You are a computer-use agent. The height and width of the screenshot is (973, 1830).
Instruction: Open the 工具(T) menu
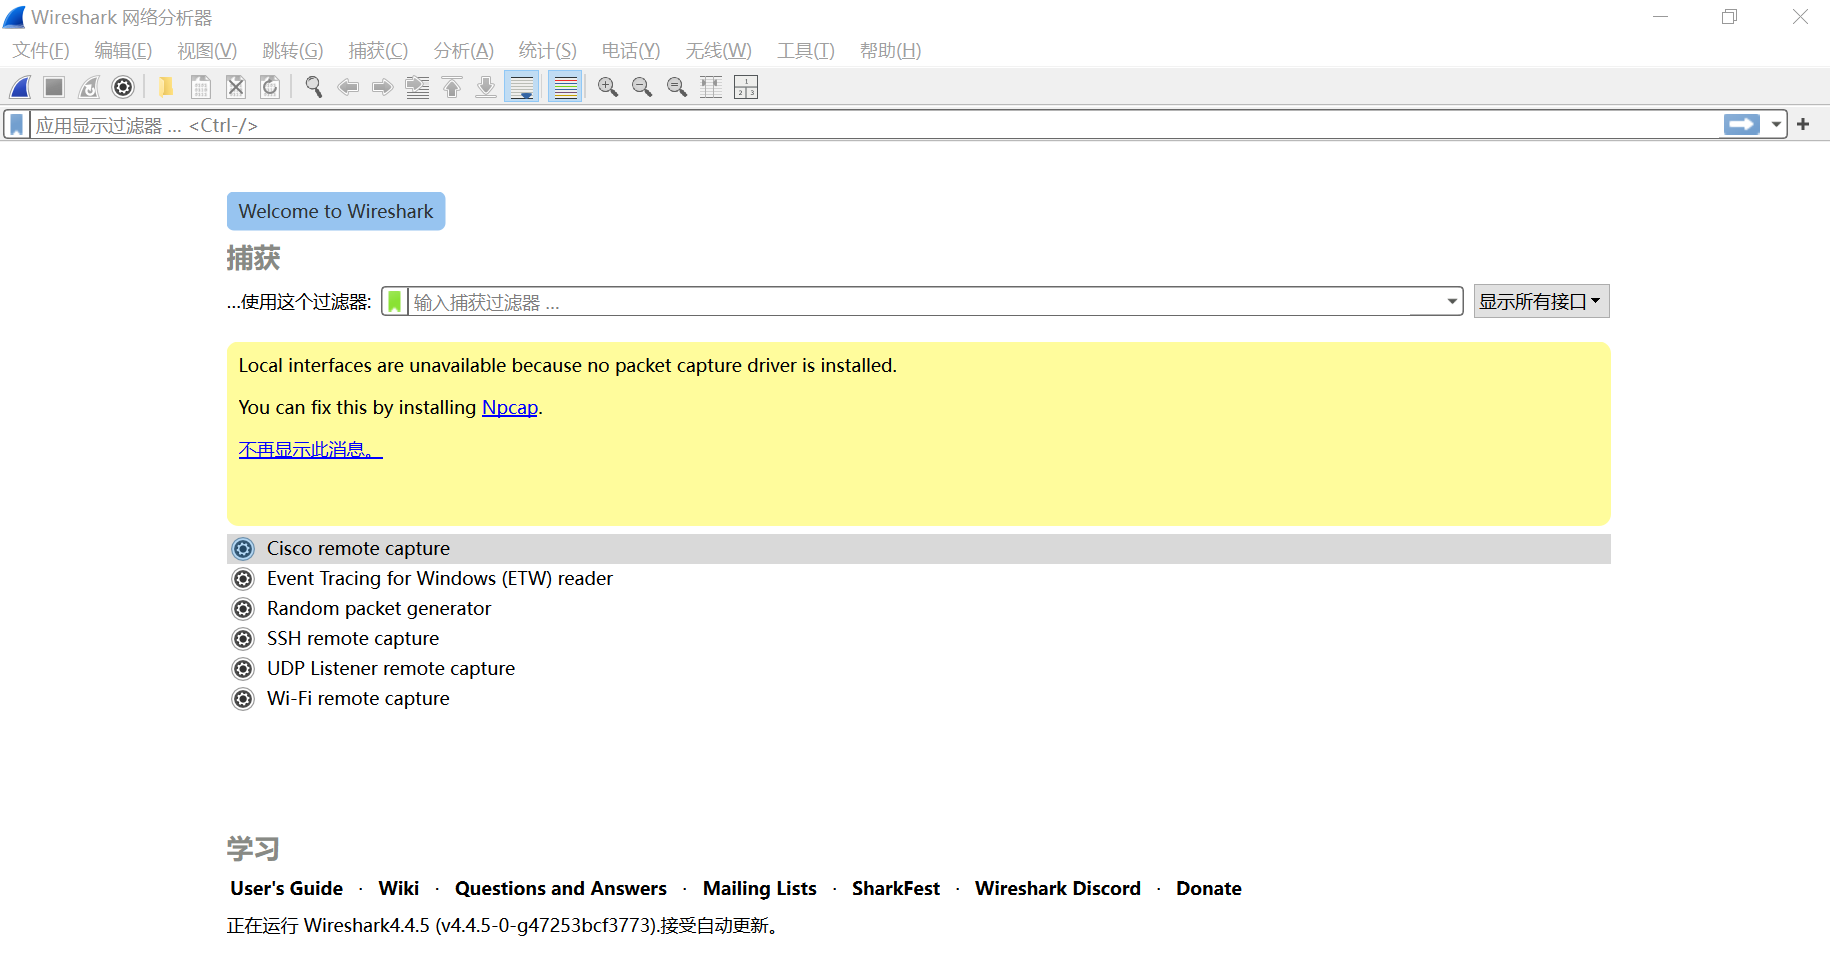coord(806,51)
